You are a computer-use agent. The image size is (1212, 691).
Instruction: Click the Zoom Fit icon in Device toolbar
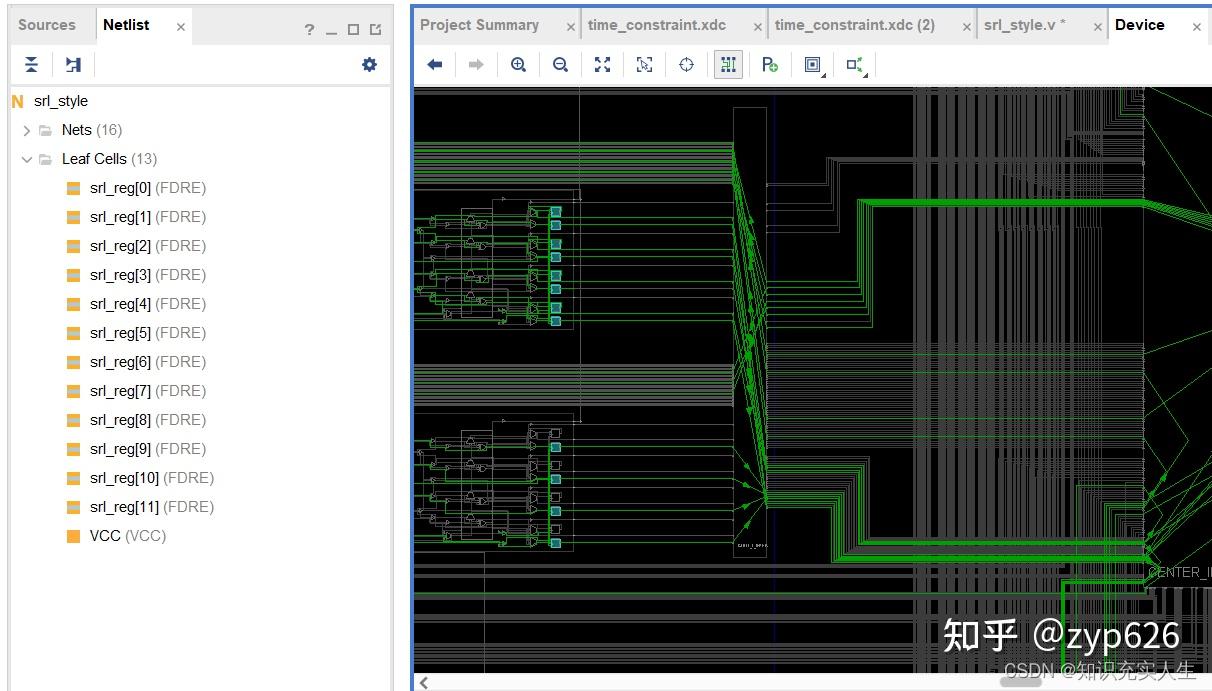[602, 65]
